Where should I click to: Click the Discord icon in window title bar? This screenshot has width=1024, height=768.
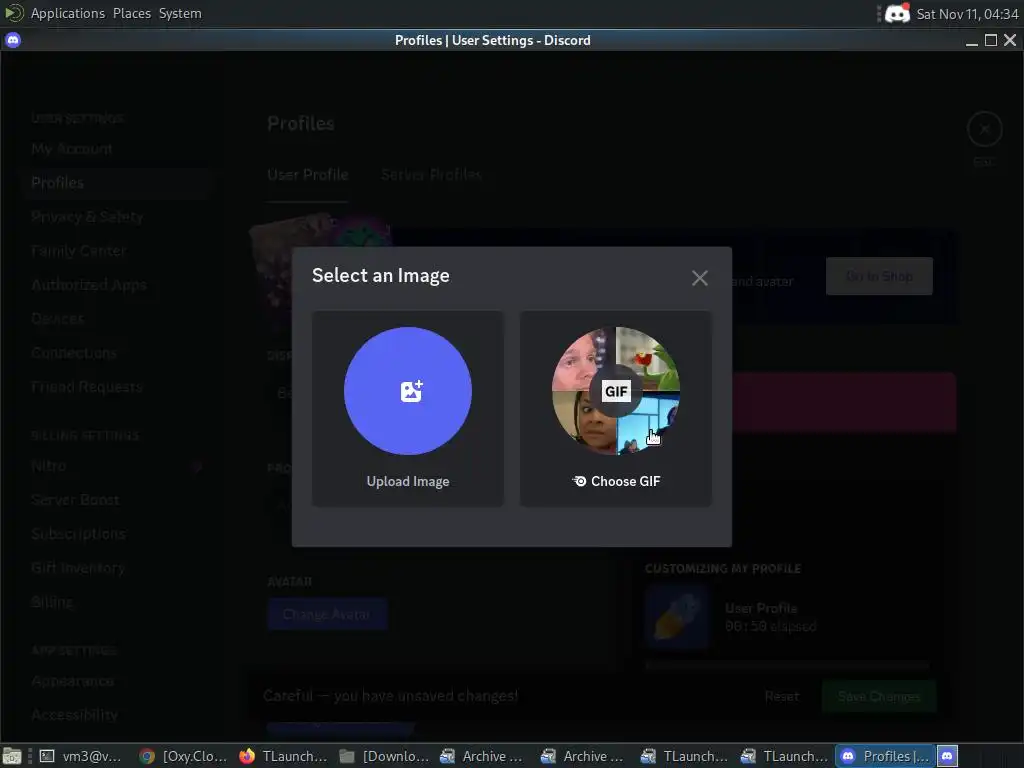point(13,40)
